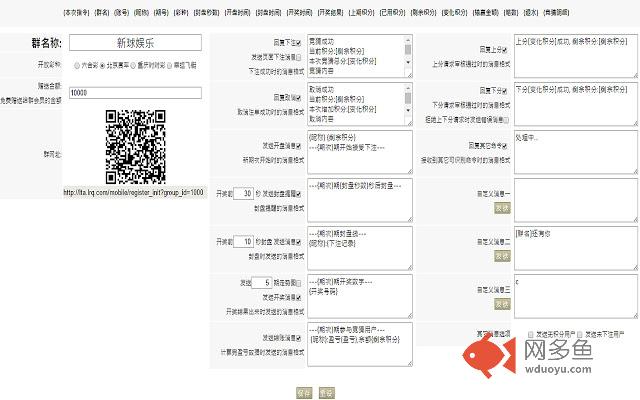Click the [封盘秒数] placeholder tag at top
Image resolution: width=640 pixels, height=400 pixels.
coord(206,13)
